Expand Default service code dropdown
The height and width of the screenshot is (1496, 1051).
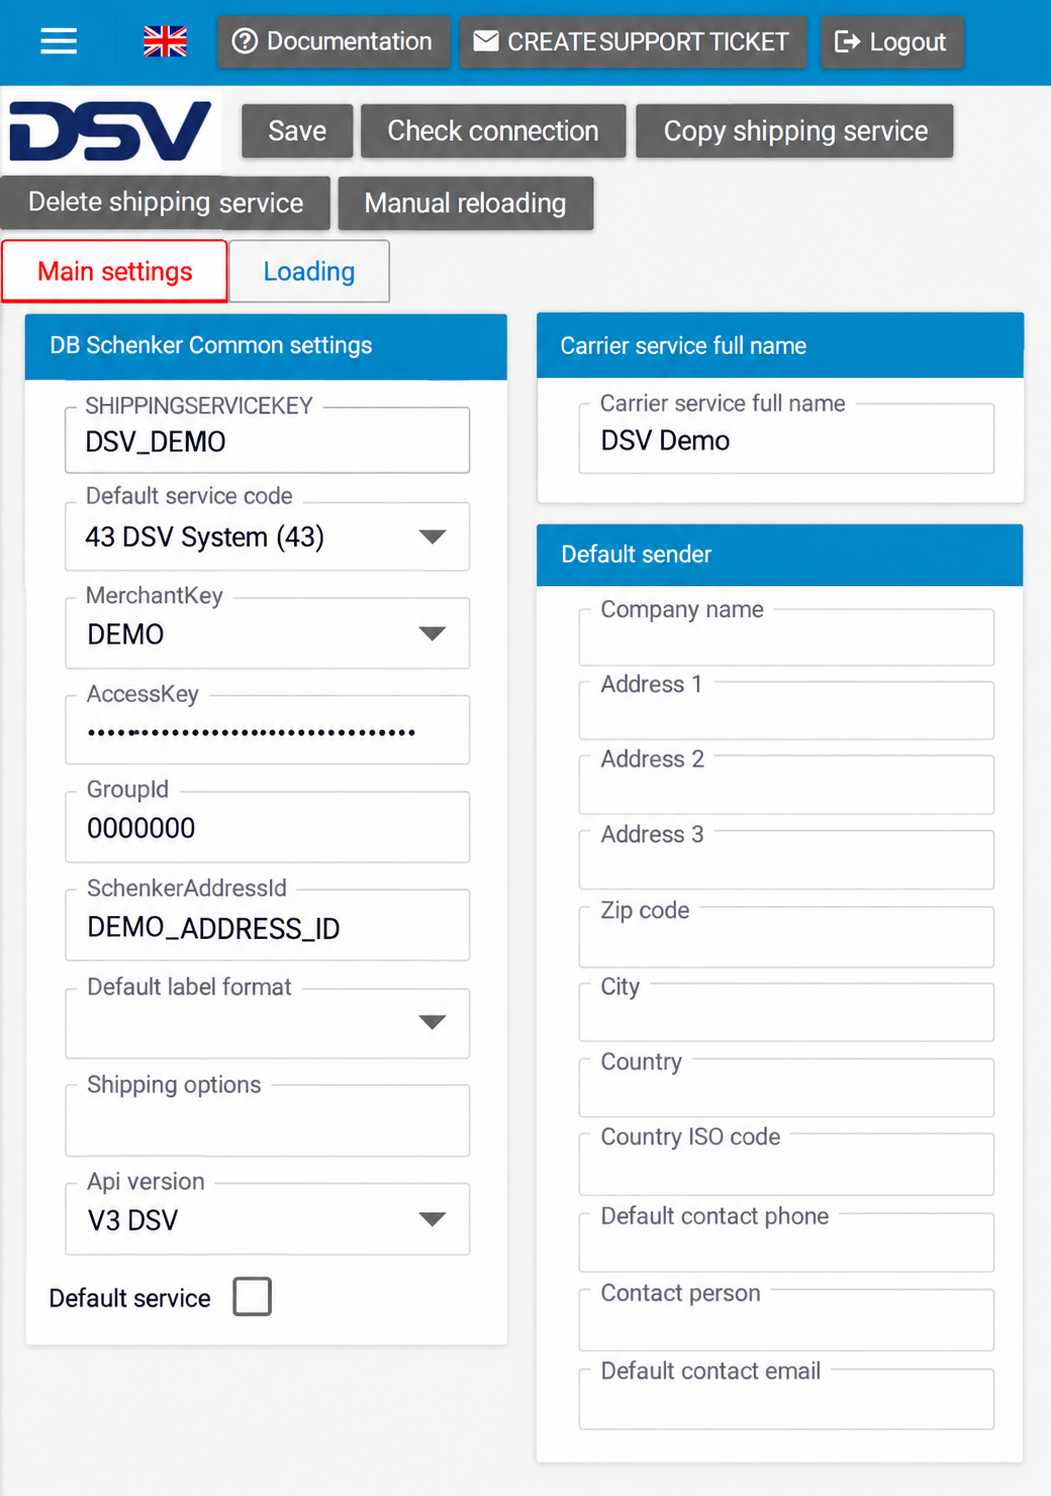[267, 537]
